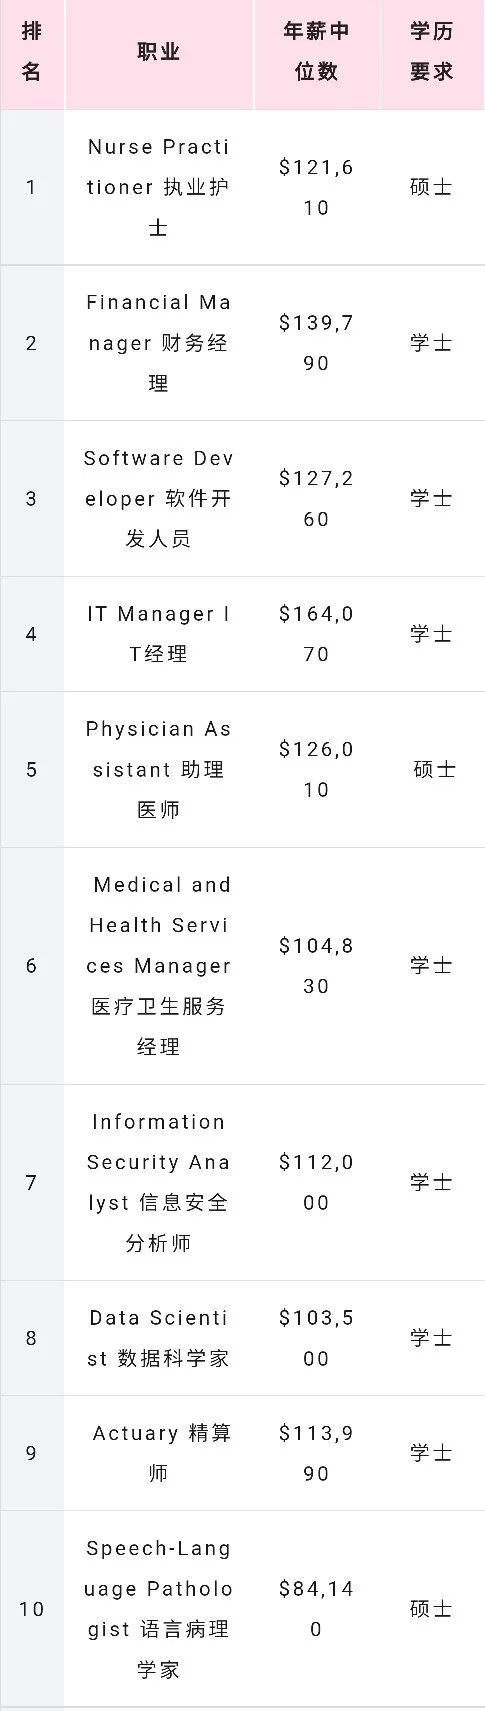The width and height of the screenshot is (485, 1711).
Task: Click the $121,610 salary value
Action: pyautogui.click(x=316, y=188)
